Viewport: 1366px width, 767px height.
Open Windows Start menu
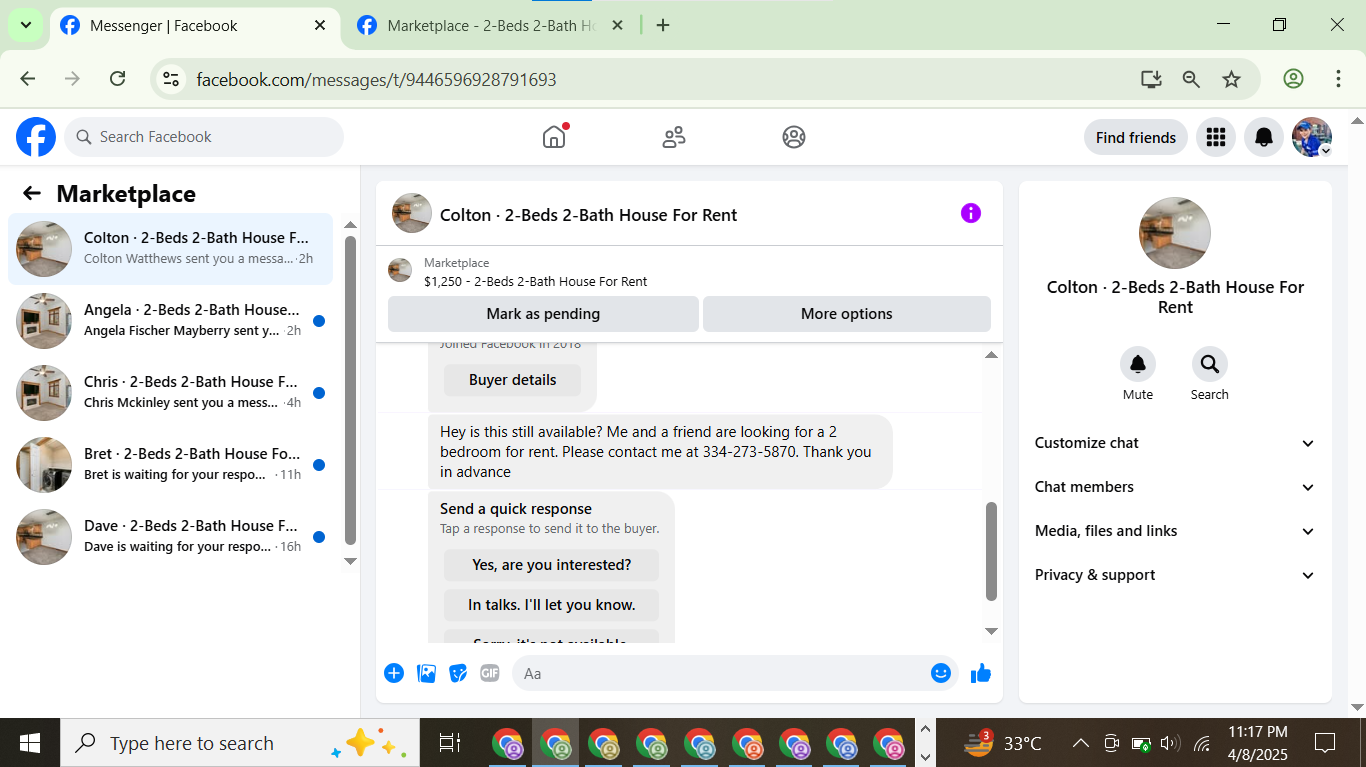pos(30,743)
